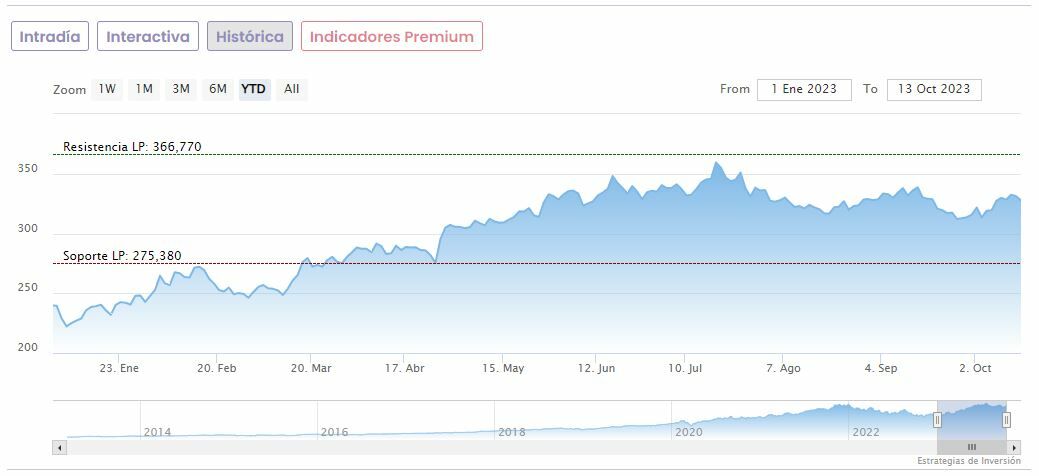Open Indicadores Premium tab
The height and width of the screenshot is (476, 1039).
click(x=391, y=37)
